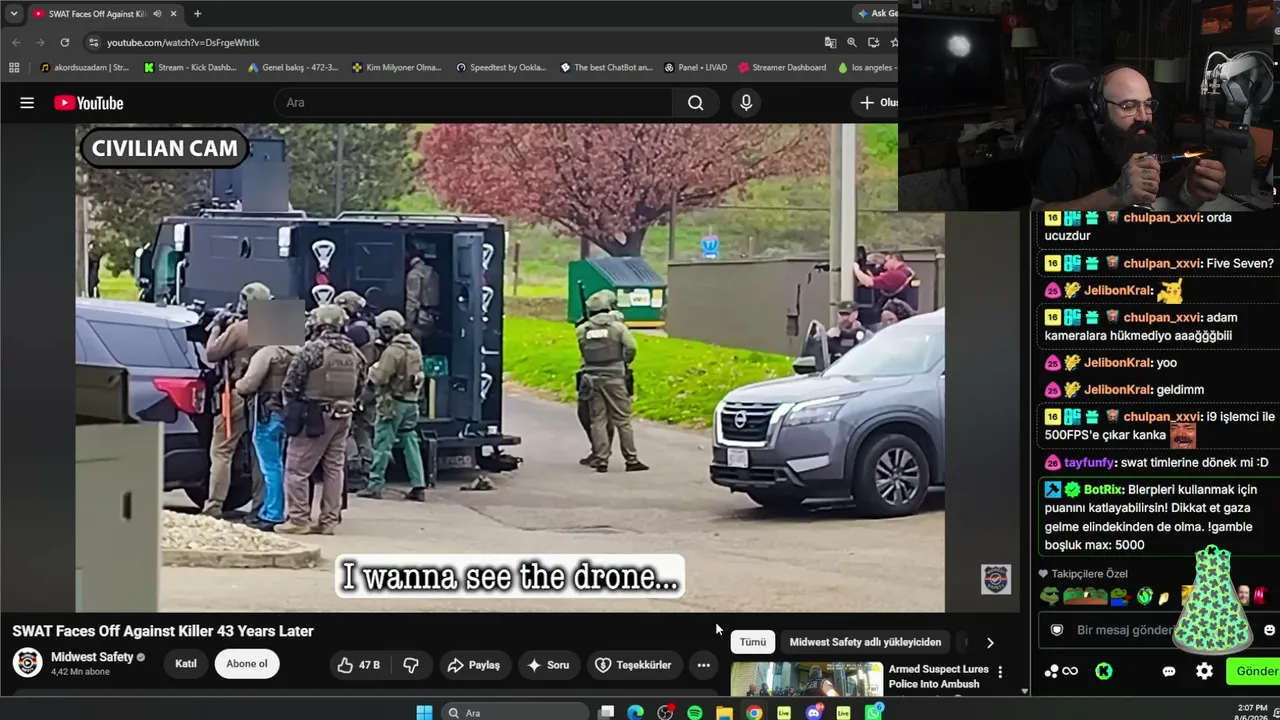Click the video title SWAT Faces Off text
The width and height of the screenshot is (1280, 720).
click(163, 631)
